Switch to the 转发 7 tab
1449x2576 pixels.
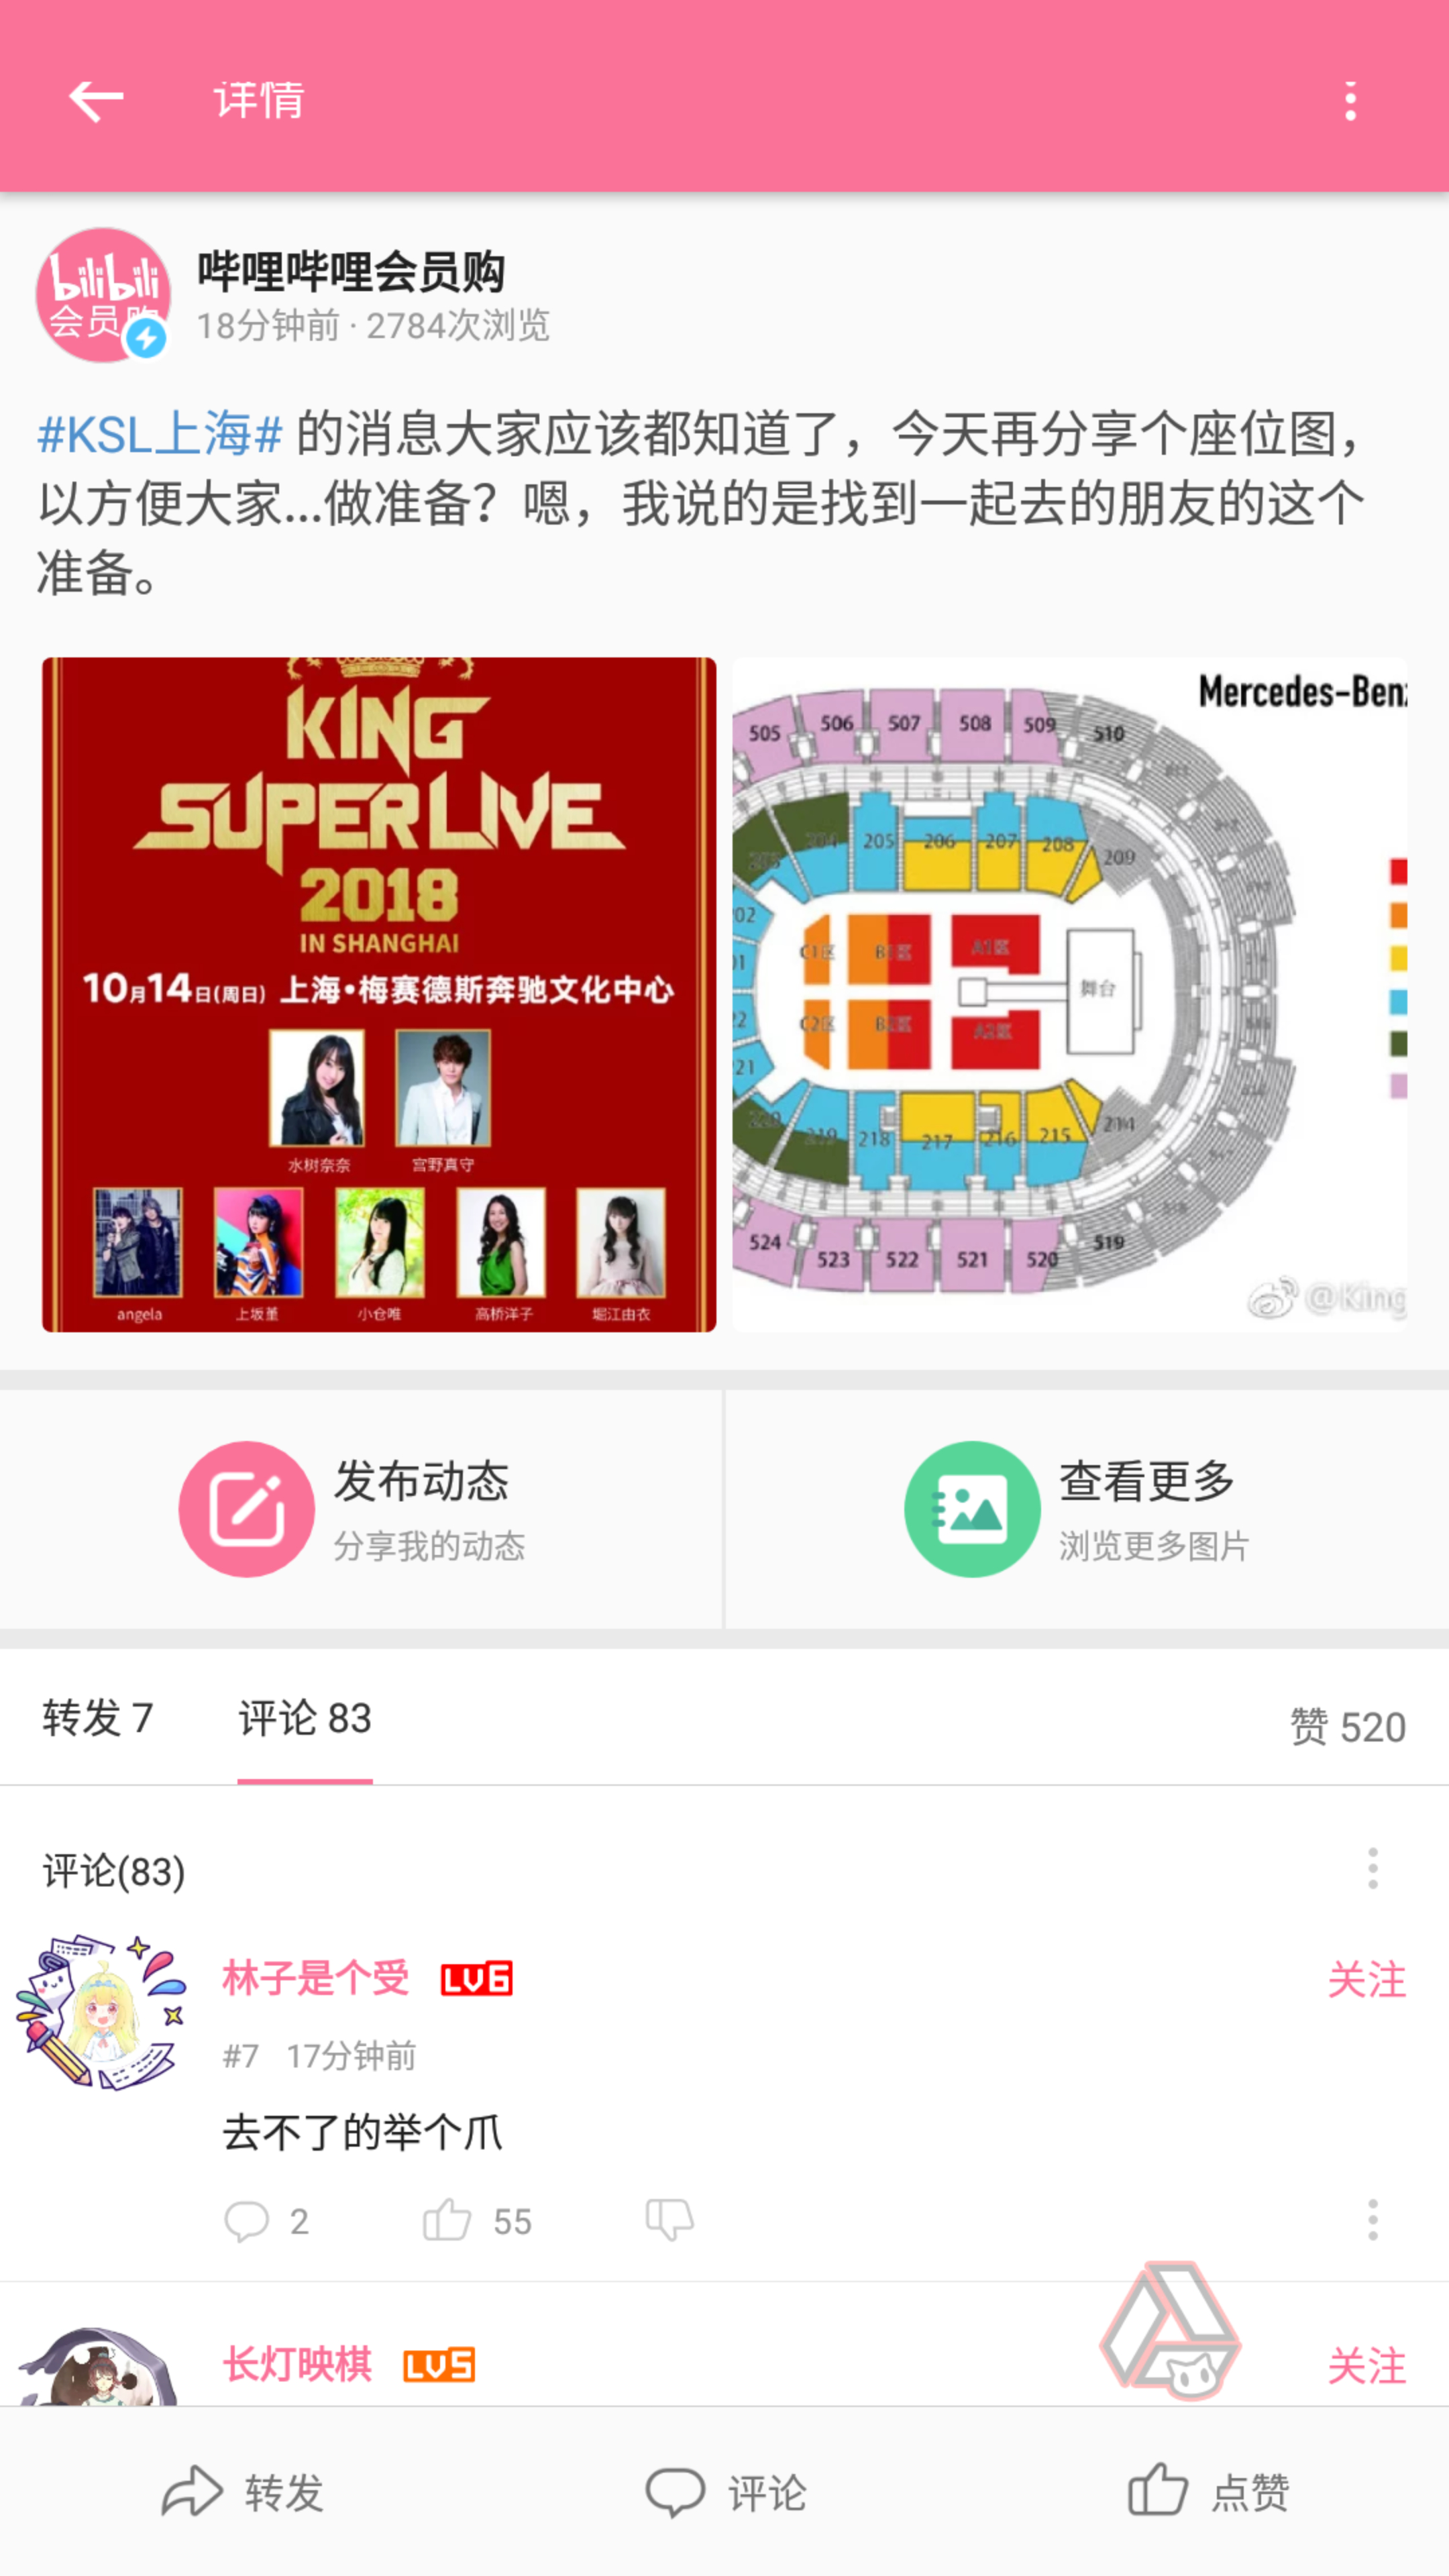click(x=98, y=1718)
